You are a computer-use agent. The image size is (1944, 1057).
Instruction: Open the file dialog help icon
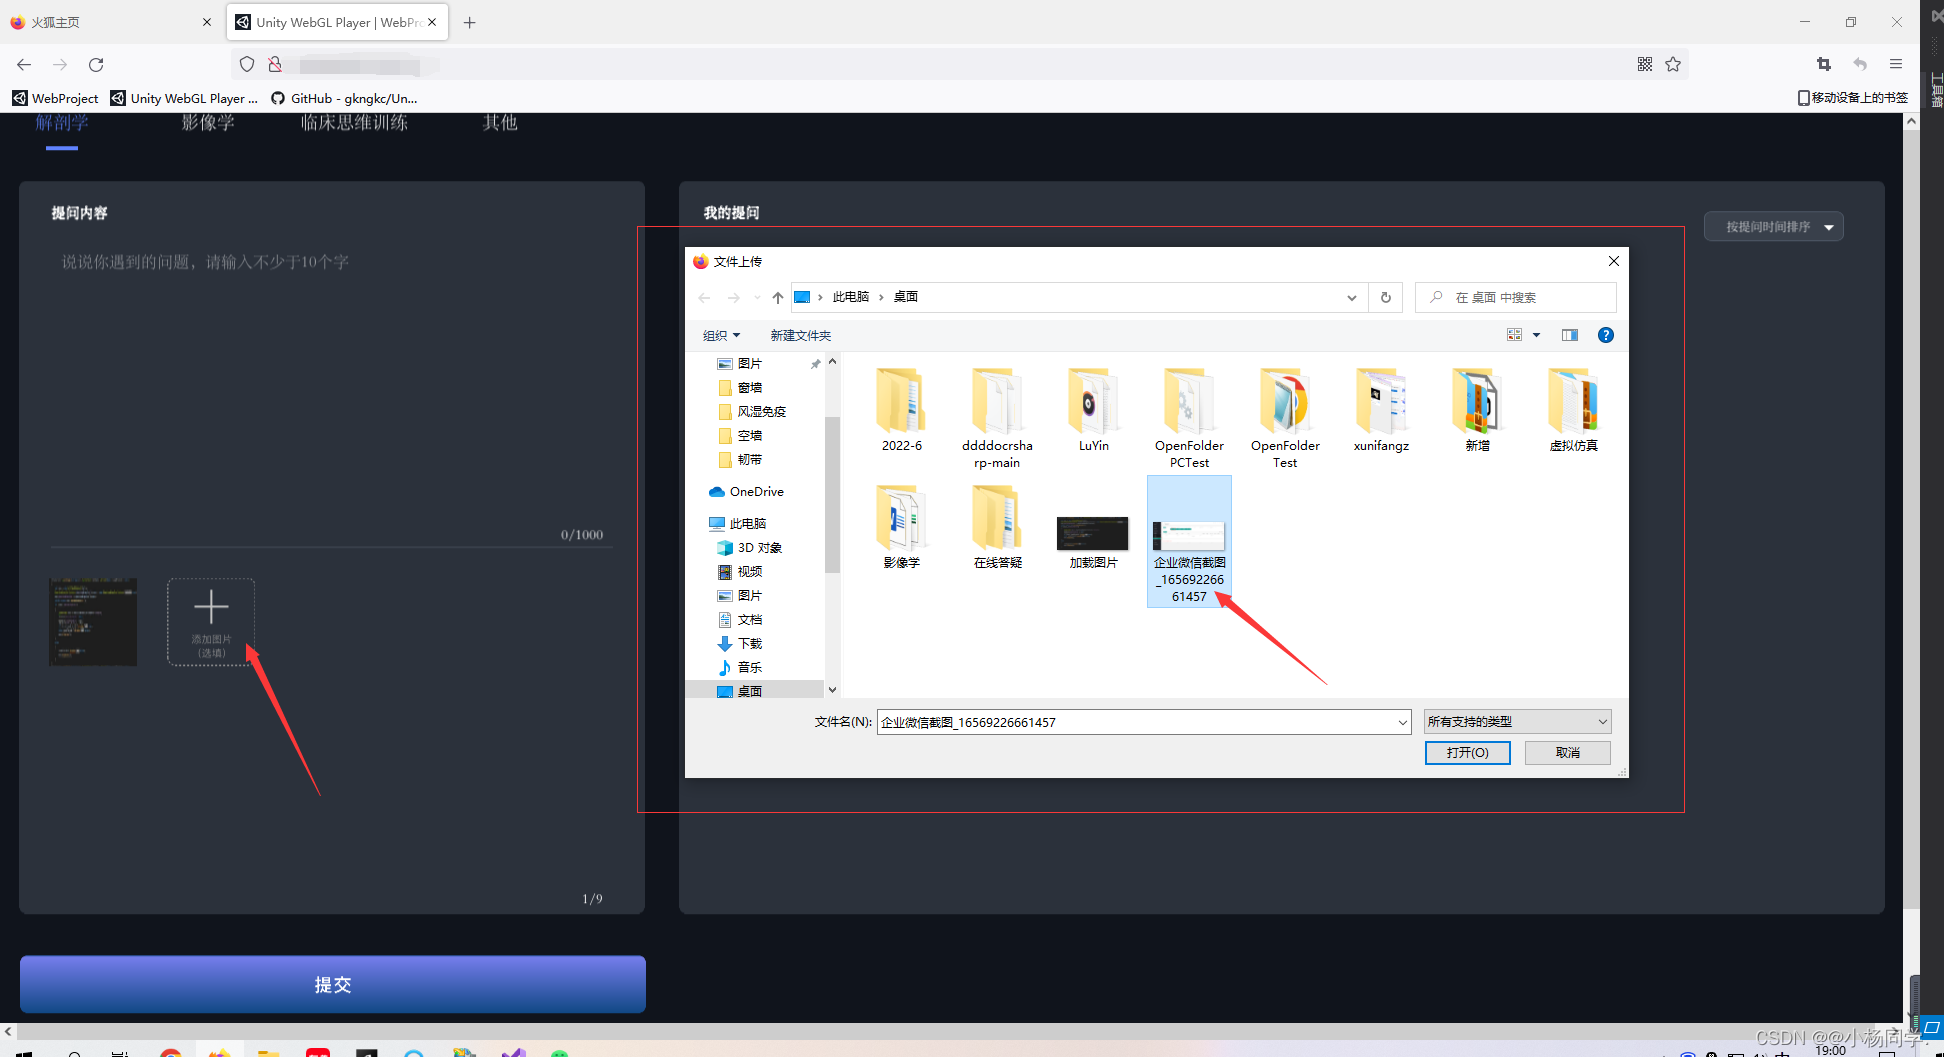1606,335
